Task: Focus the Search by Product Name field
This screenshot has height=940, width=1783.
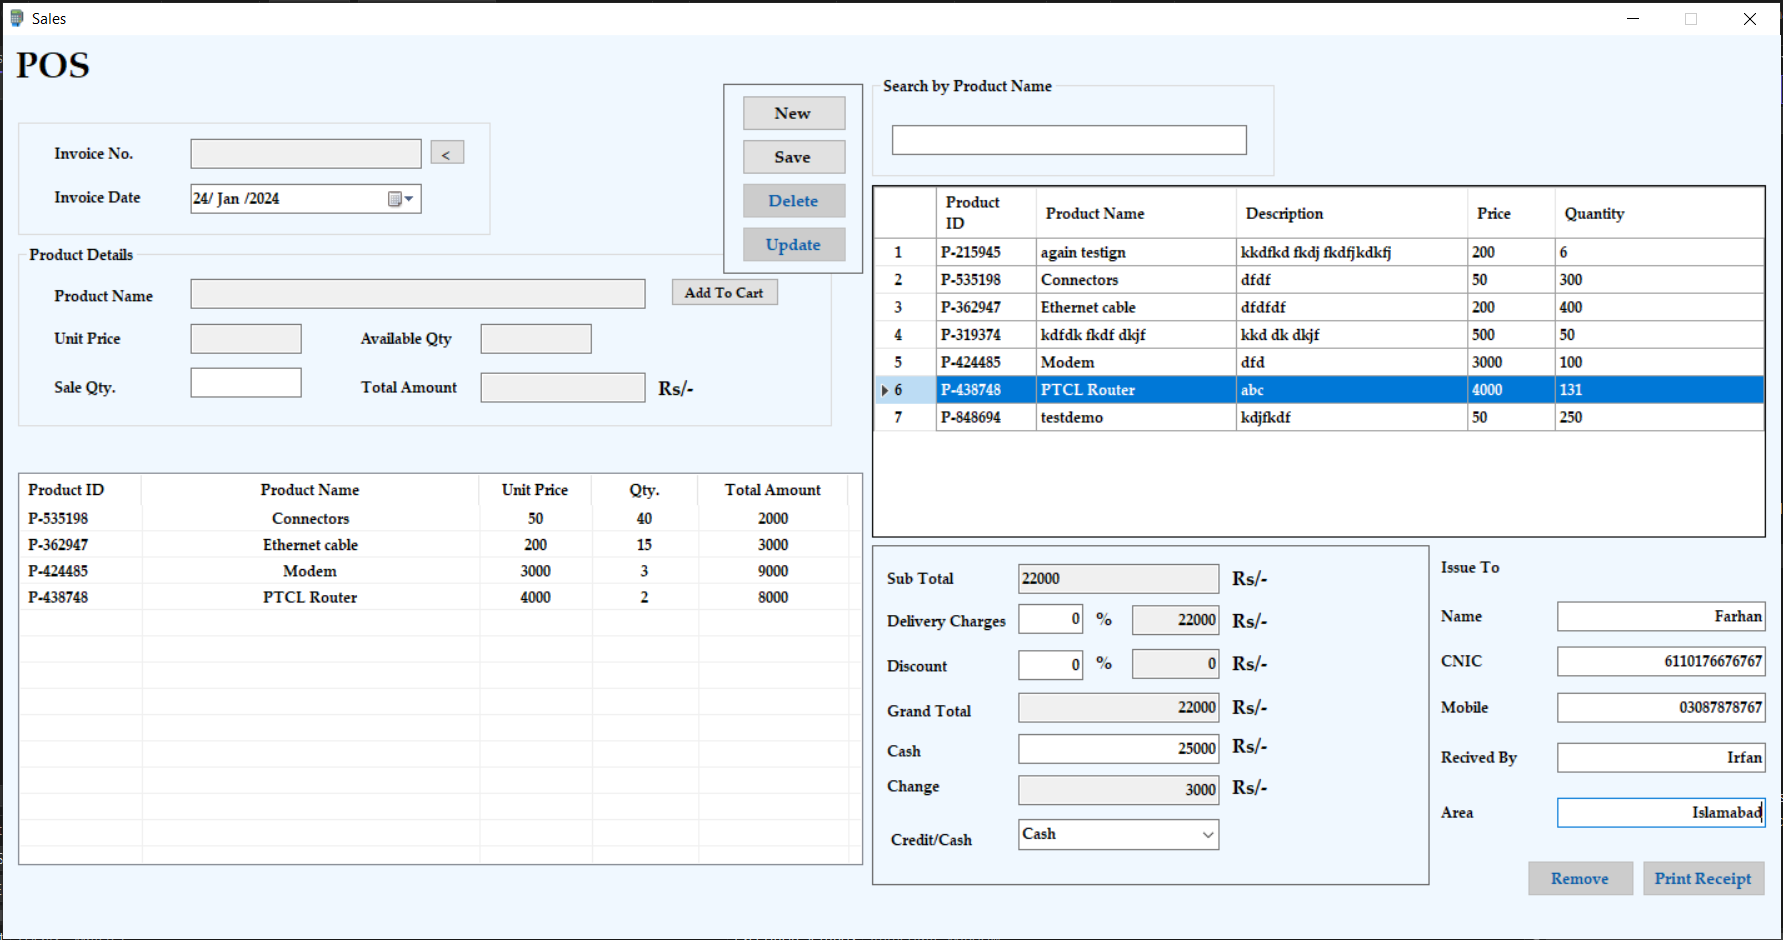Action: point(1068,140)
